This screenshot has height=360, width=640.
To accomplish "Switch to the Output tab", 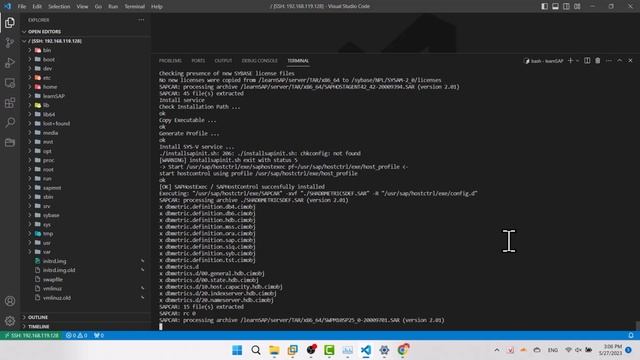I will 223,60.
